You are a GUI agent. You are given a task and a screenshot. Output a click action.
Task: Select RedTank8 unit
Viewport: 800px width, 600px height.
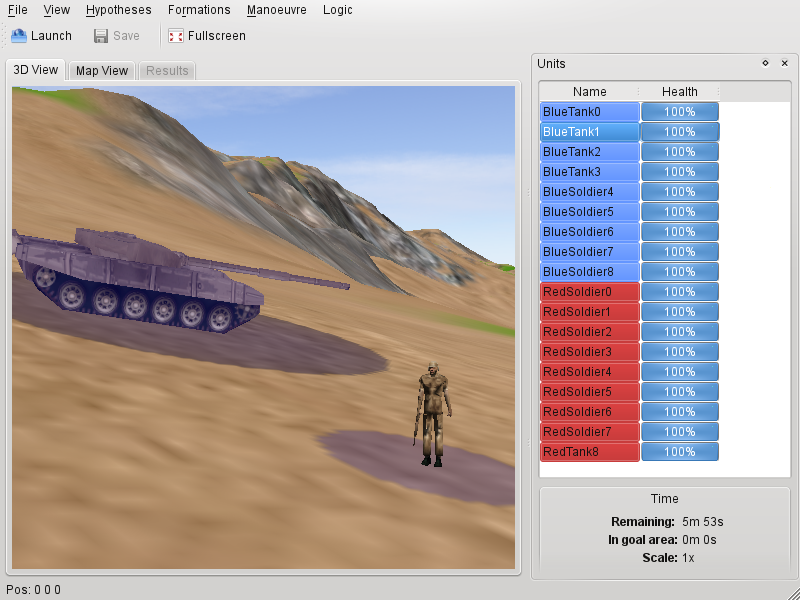589,452
